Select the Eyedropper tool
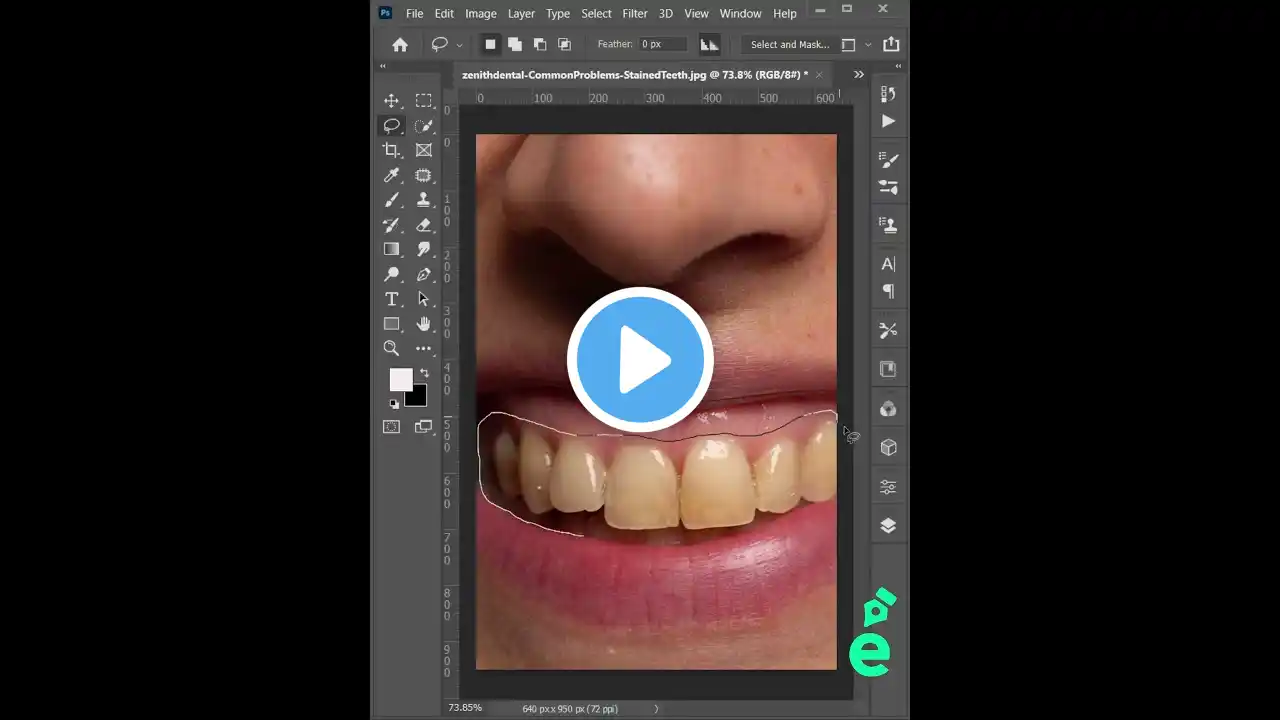This screenshot has height=720, width=1280. [x=392, y=175]
